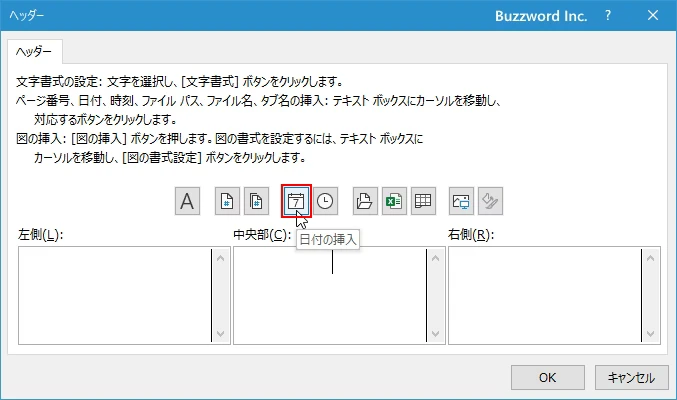677x400 pixels.
Task: Click the Insert Picture icon
Action: pos(461,201)
